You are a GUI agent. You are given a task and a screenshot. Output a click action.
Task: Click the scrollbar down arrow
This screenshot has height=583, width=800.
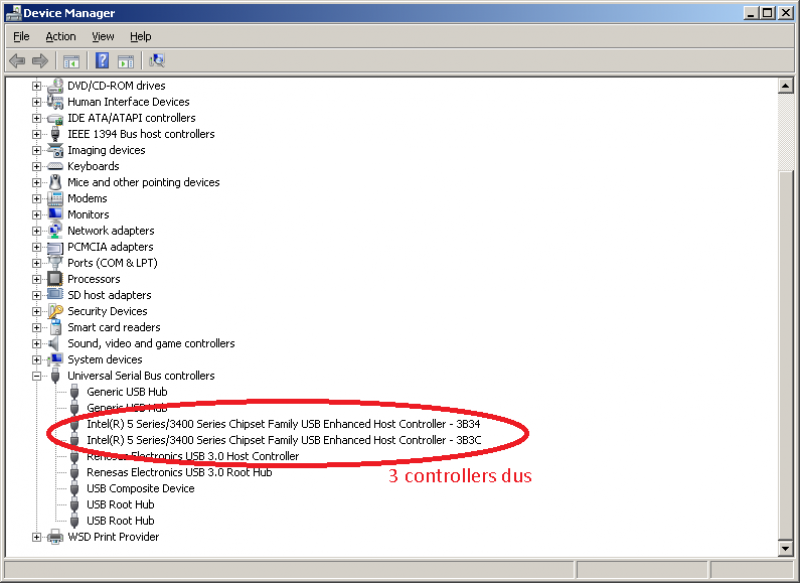pos(786,548)
